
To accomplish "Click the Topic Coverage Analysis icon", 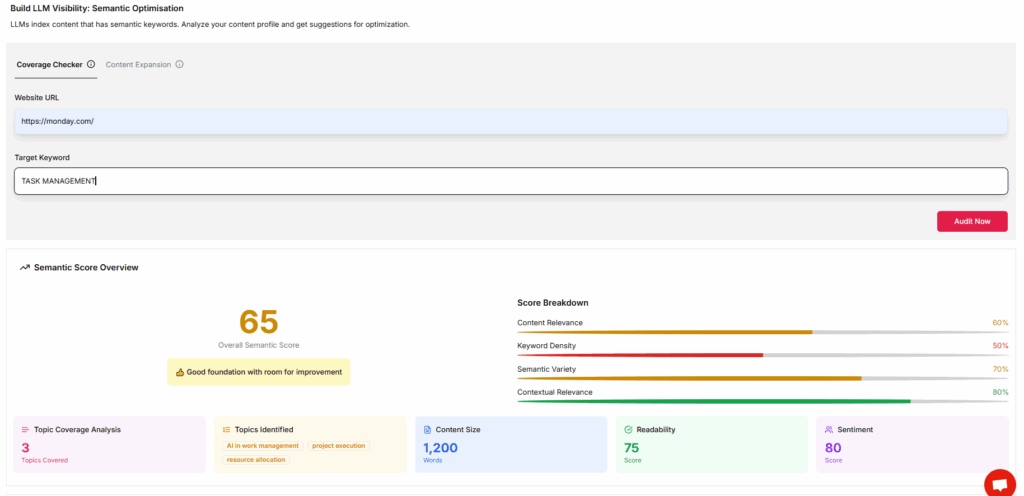I will (25, 429).
